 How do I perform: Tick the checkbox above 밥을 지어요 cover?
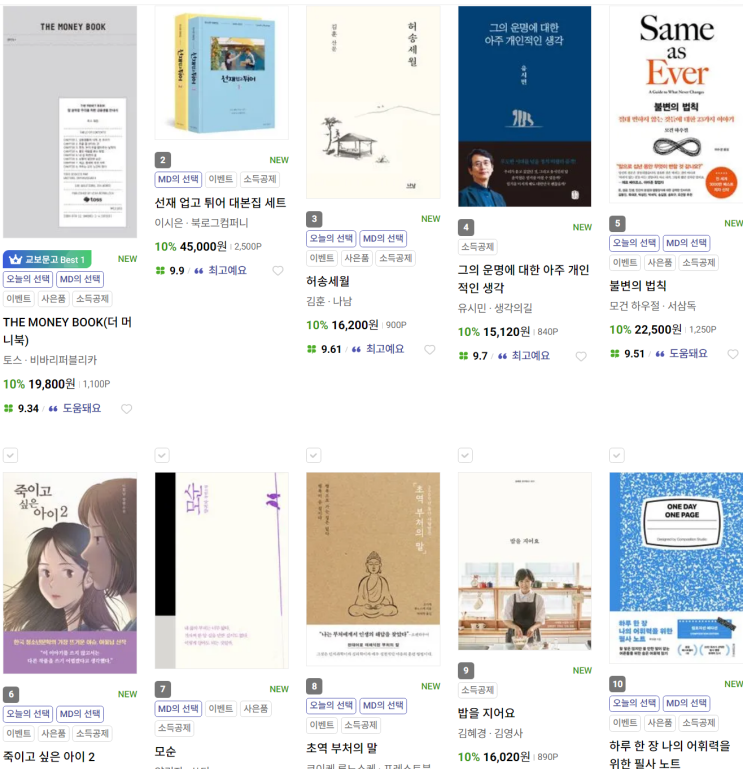point(465,455)
